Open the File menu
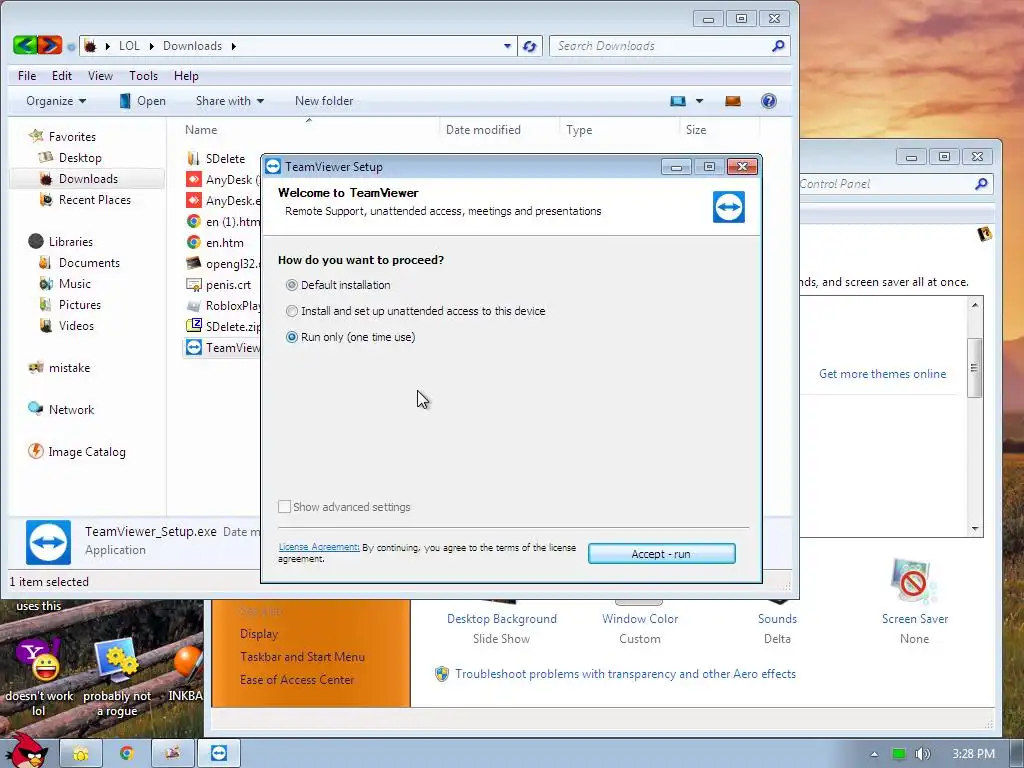 [x=27, y=76]
